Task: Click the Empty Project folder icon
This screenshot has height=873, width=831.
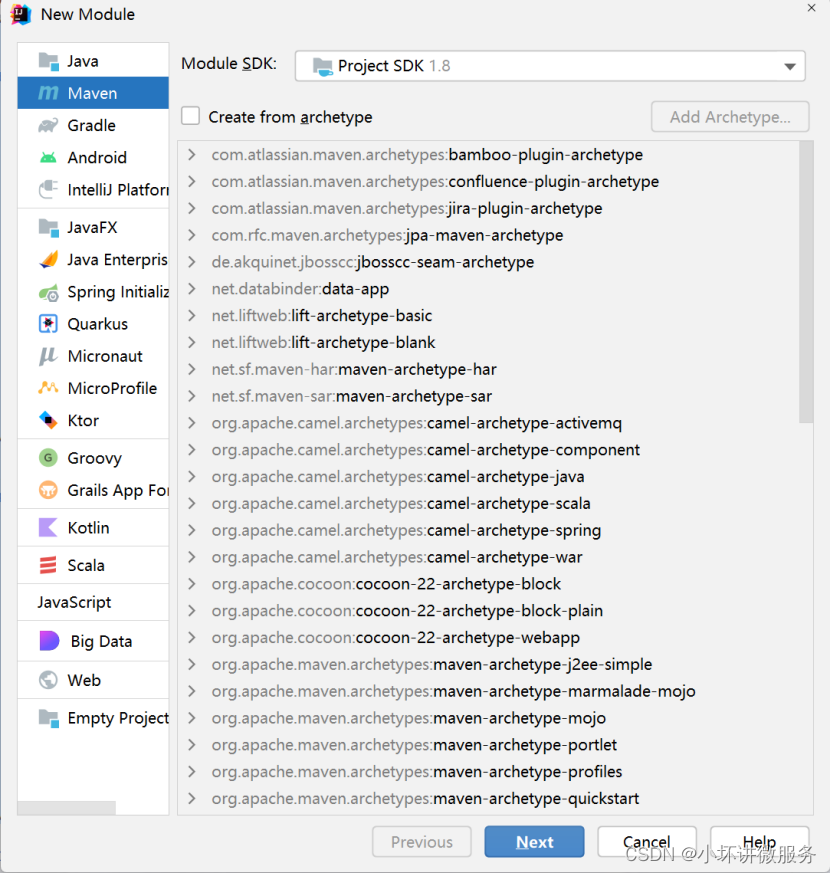Action: [48, 718]
